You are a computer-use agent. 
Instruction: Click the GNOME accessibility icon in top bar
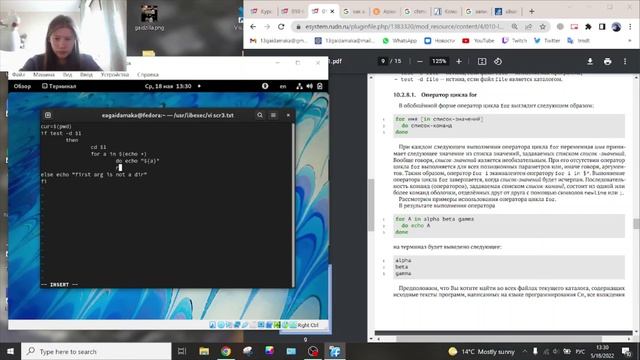[x=265, y=86]
